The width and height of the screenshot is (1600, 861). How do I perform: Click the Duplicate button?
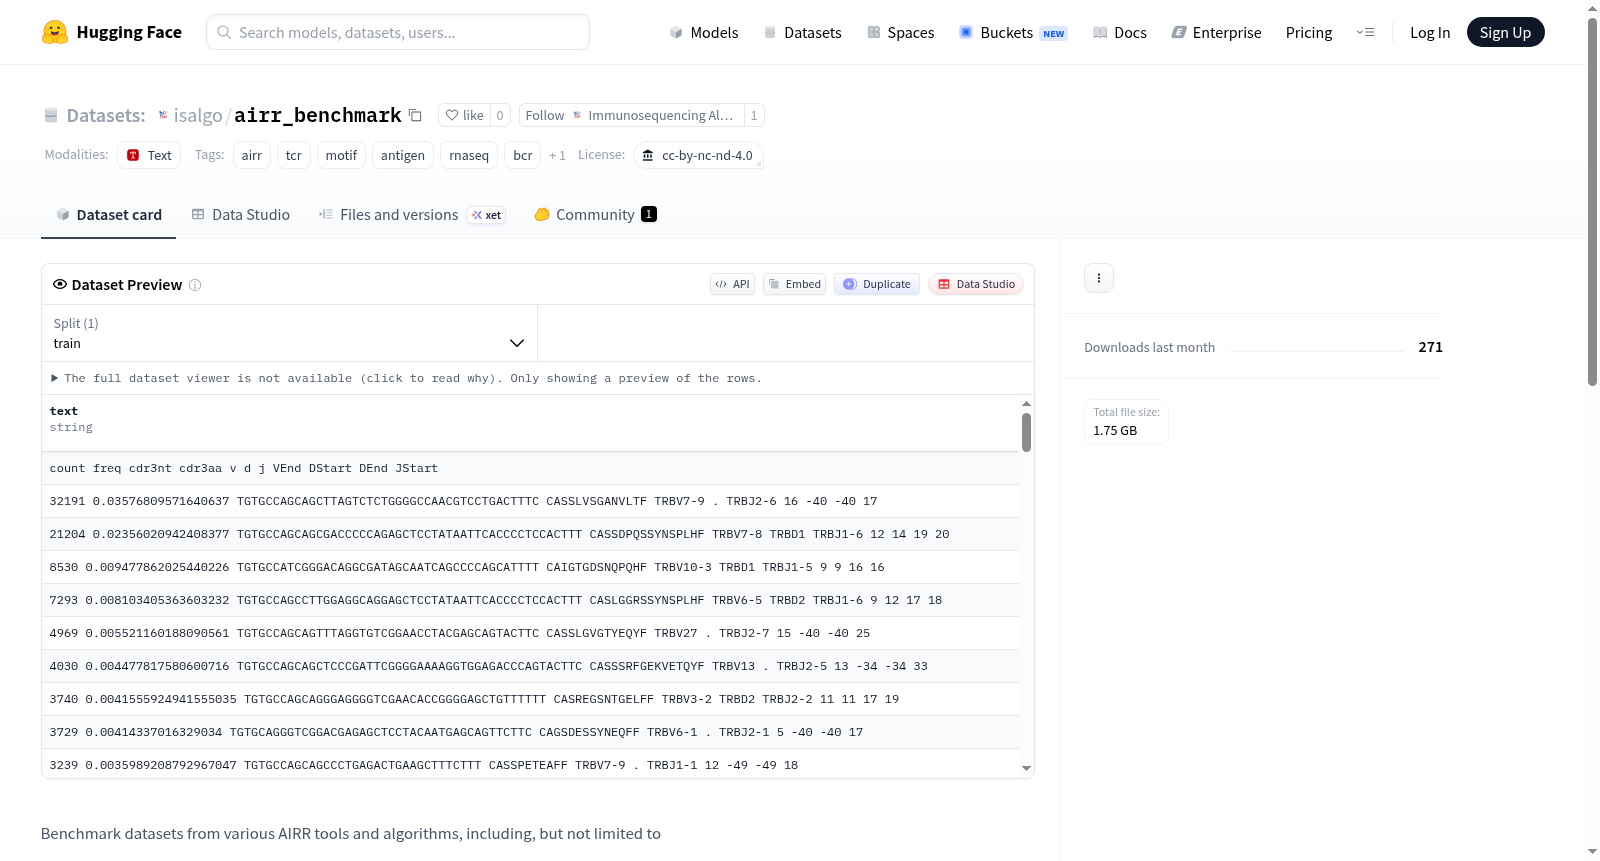click(877, 284)
